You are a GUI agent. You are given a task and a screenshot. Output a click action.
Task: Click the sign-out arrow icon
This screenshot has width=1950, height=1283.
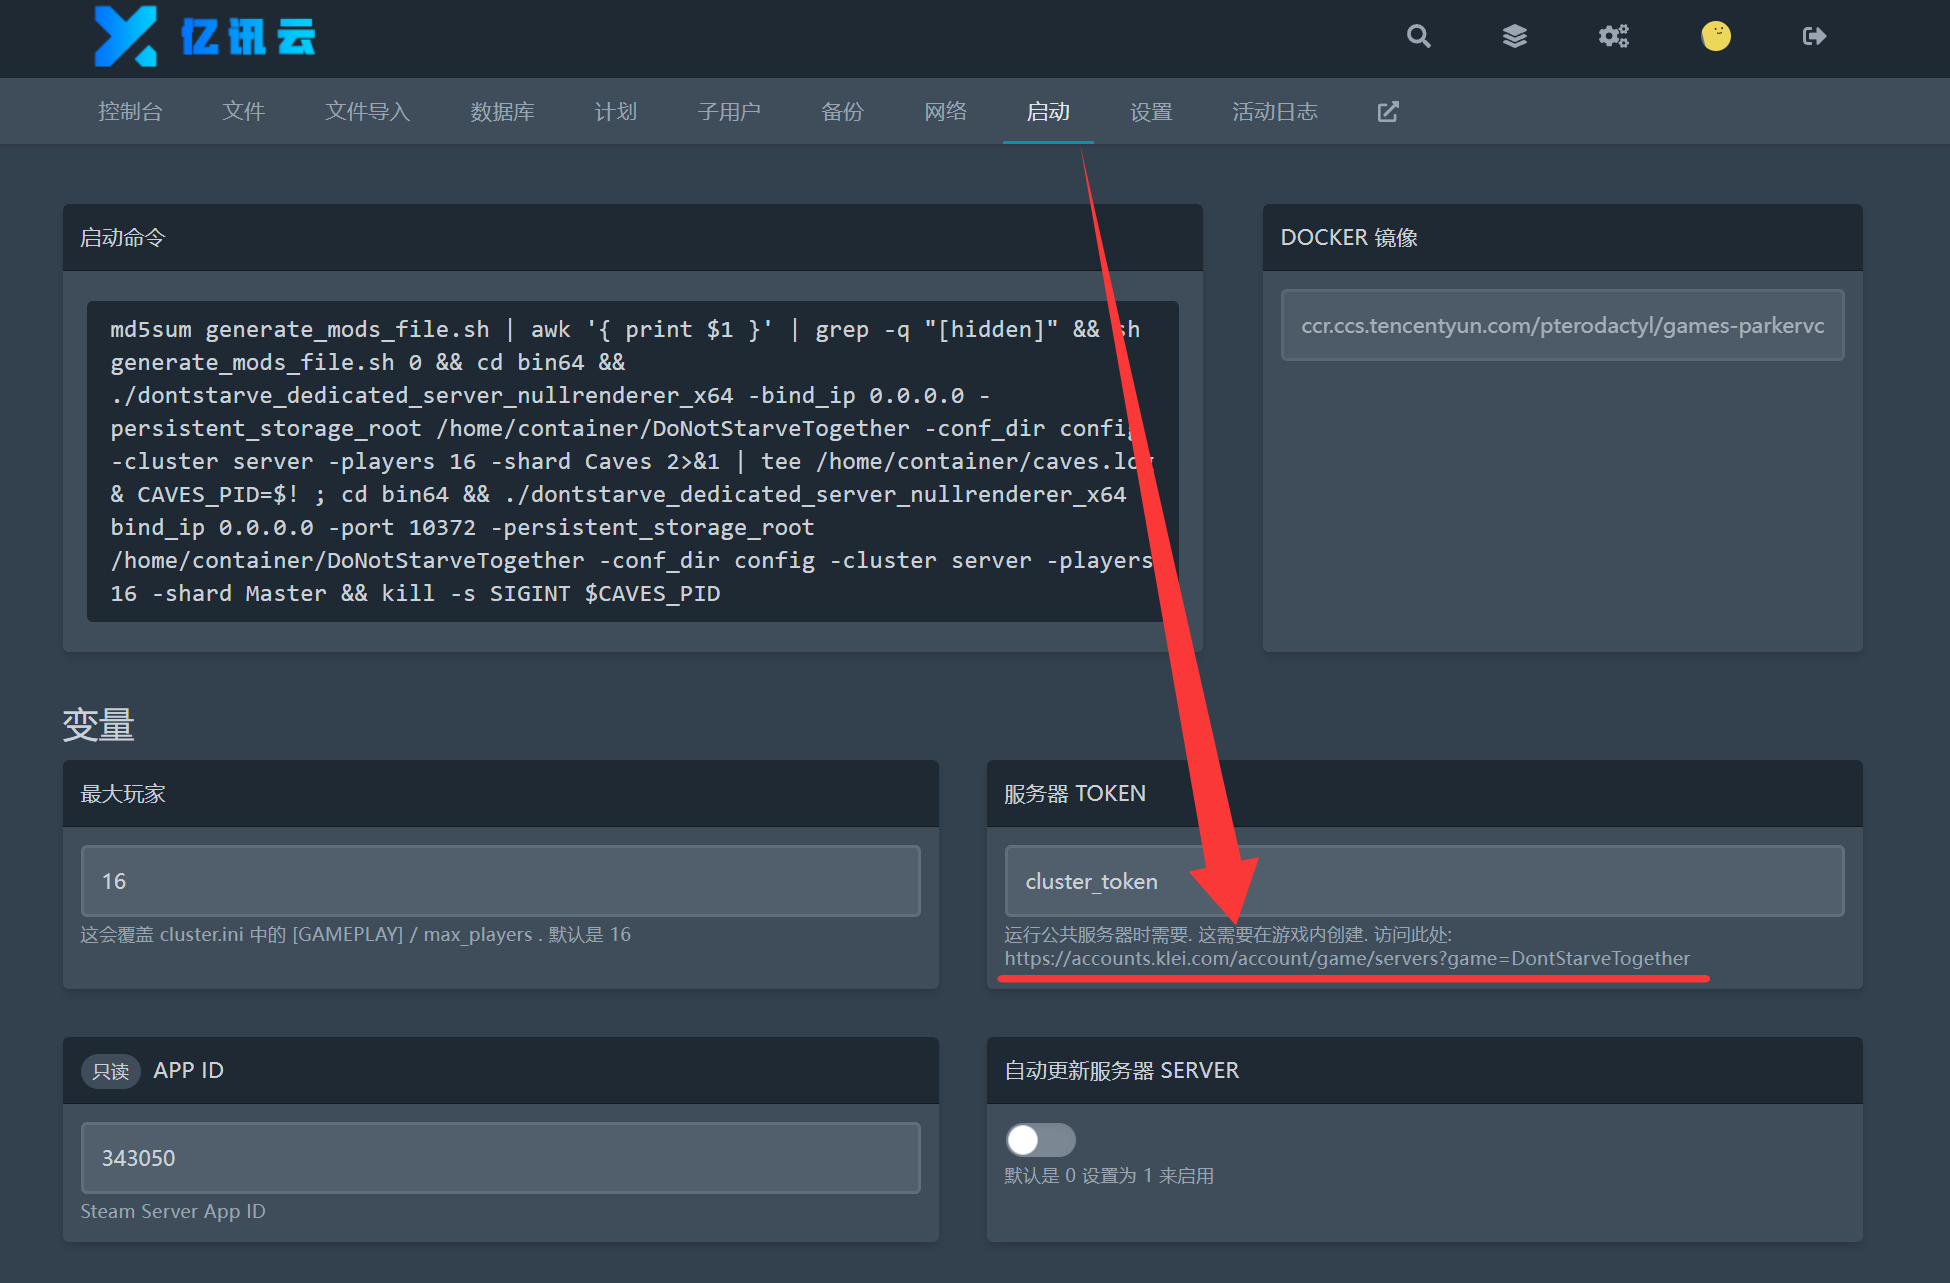[1814, 36]
